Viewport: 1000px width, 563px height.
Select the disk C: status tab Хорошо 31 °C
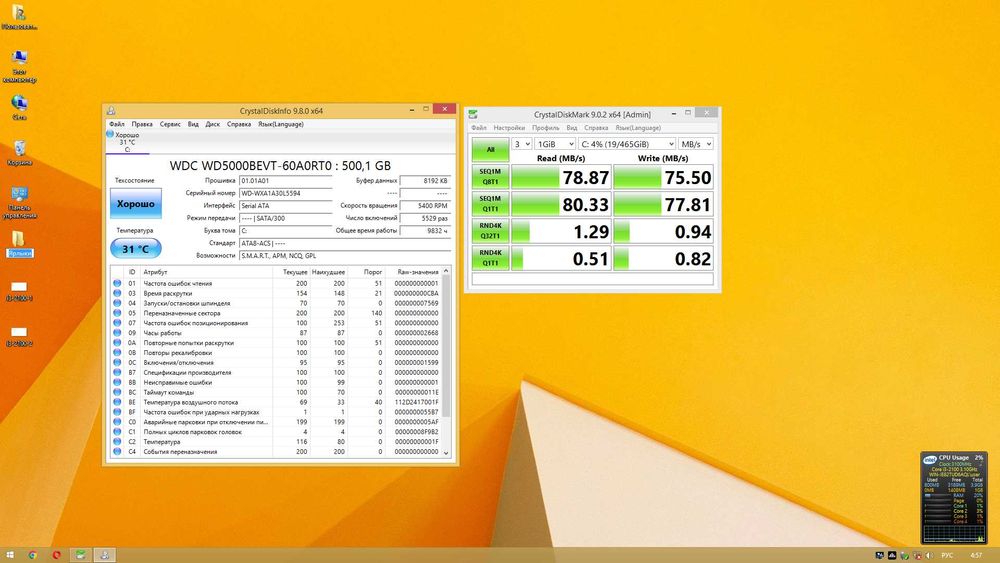click(x=128, y=142)
